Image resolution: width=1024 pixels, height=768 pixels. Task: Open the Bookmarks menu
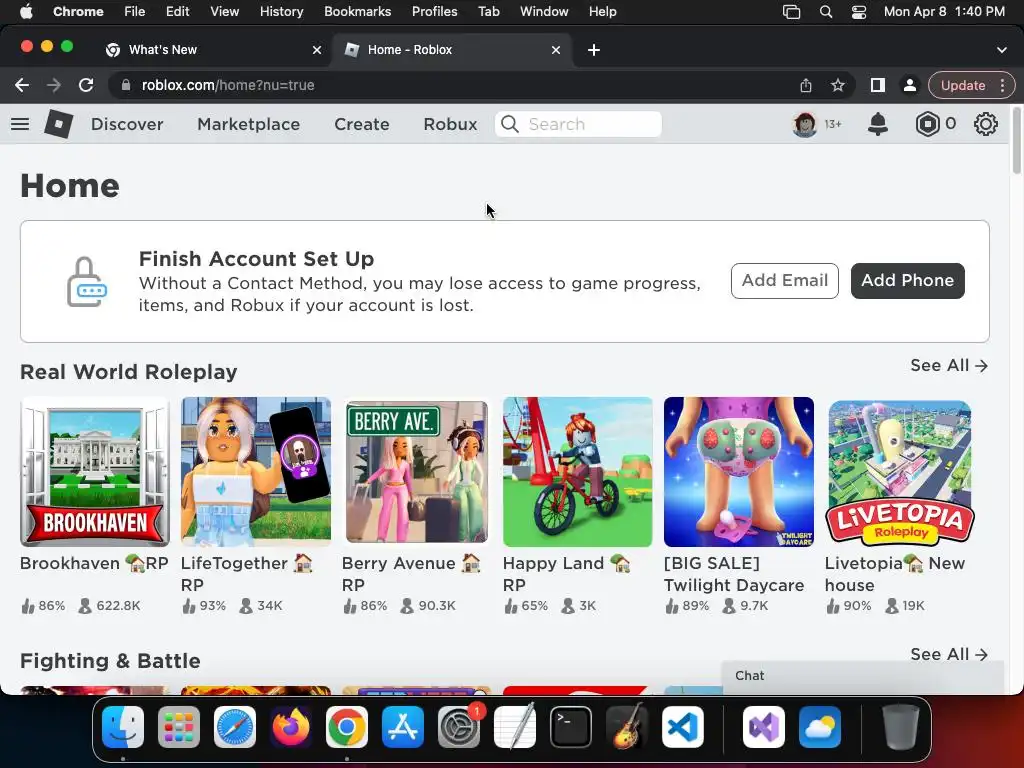tap(357, 12)
